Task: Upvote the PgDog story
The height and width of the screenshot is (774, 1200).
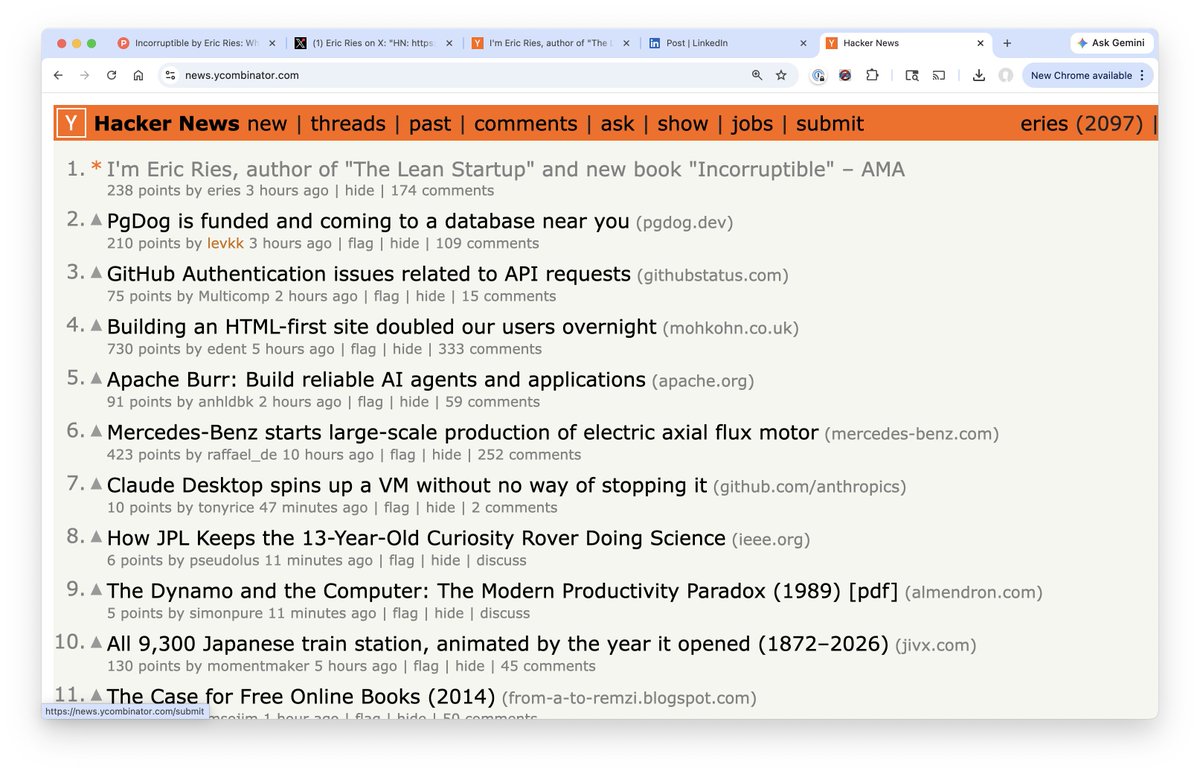Action: (x=97, y=219)
